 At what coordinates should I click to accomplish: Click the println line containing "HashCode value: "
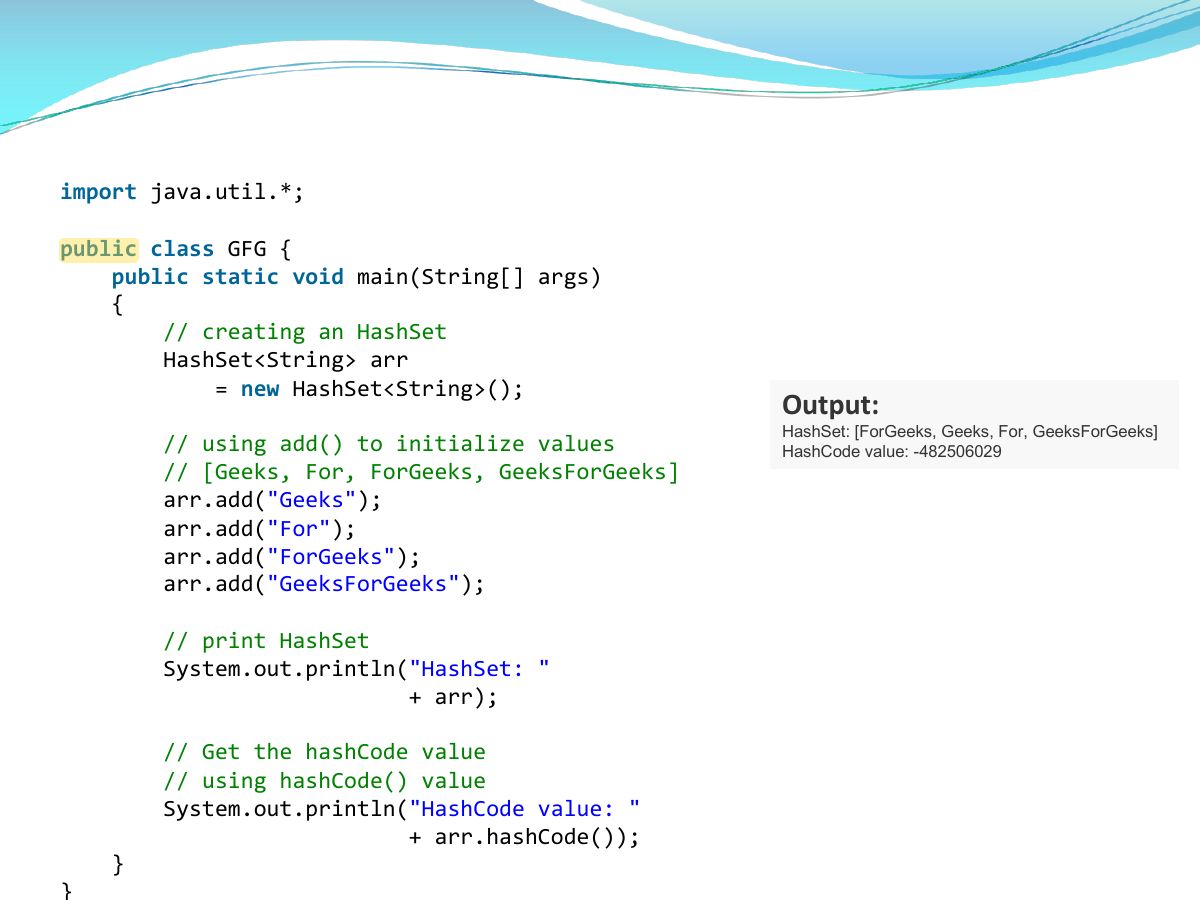pyautogui.click(x=402, y=809)
